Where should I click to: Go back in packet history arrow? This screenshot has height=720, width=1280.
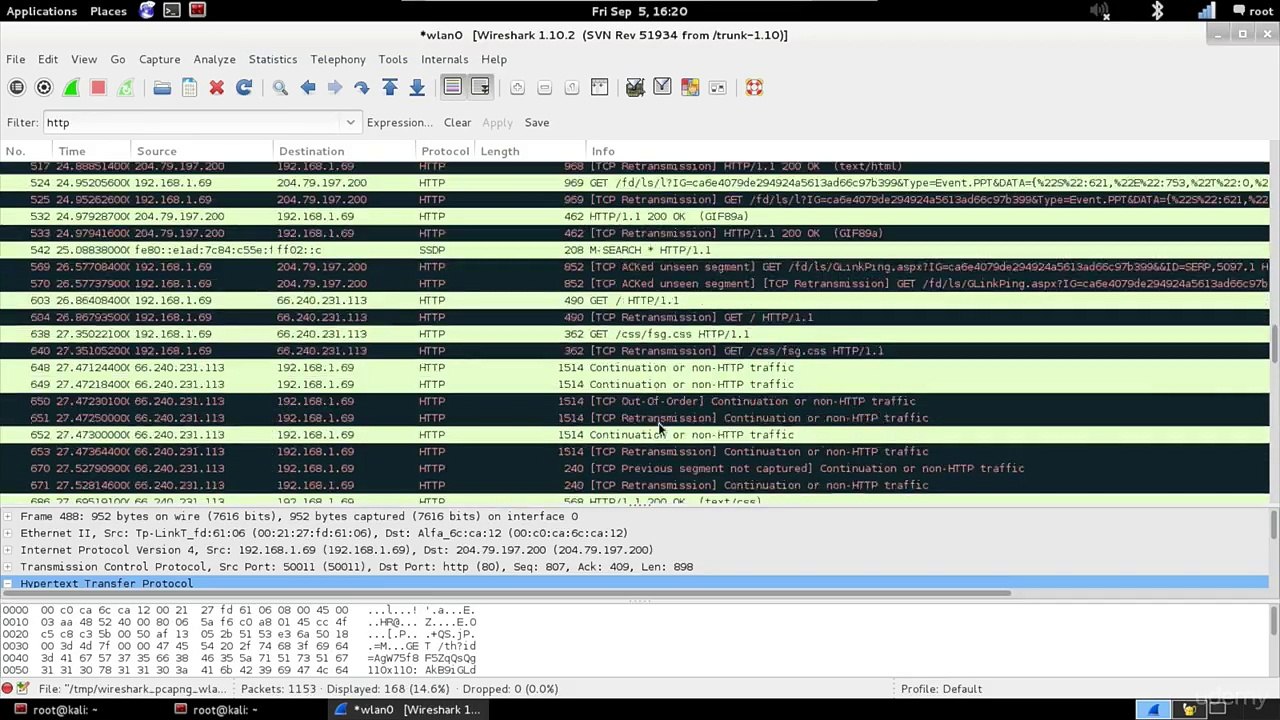pos(308,88)
